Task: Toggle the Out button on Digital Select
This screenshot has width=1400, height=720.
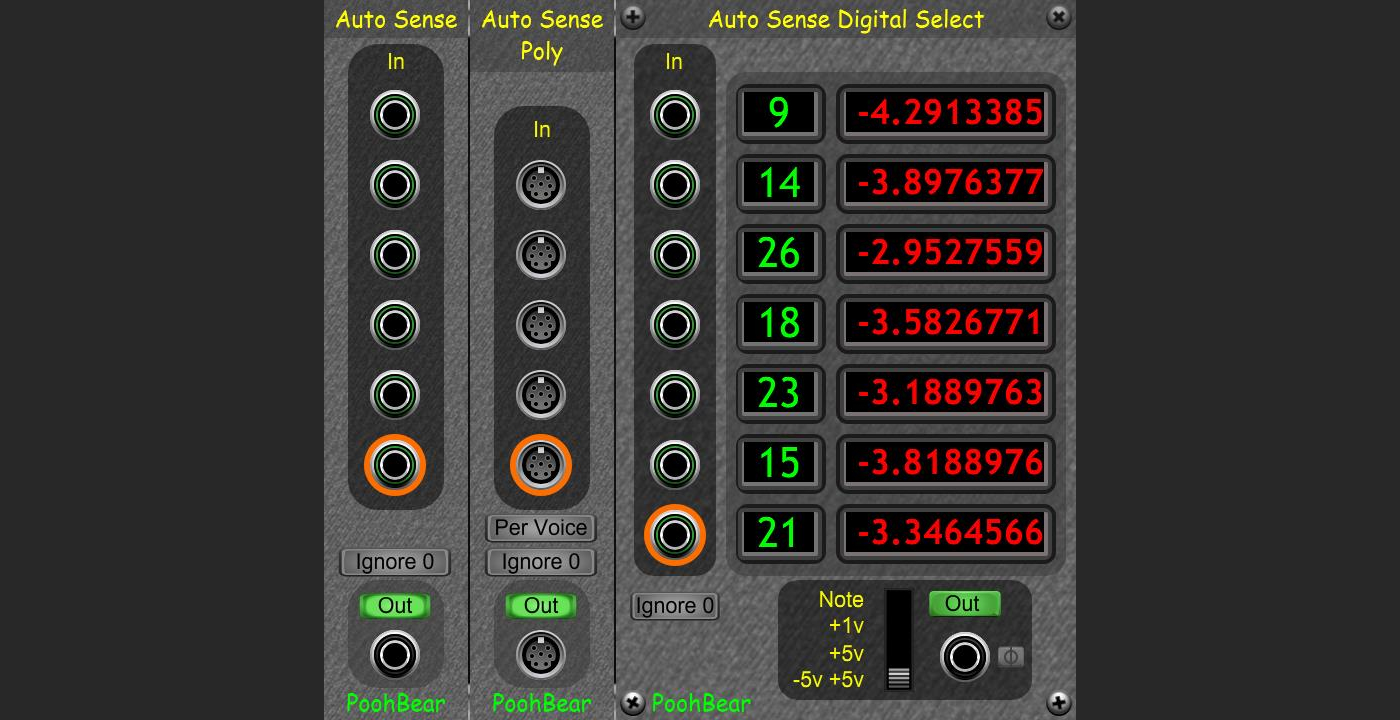Action: click(964, 603)
